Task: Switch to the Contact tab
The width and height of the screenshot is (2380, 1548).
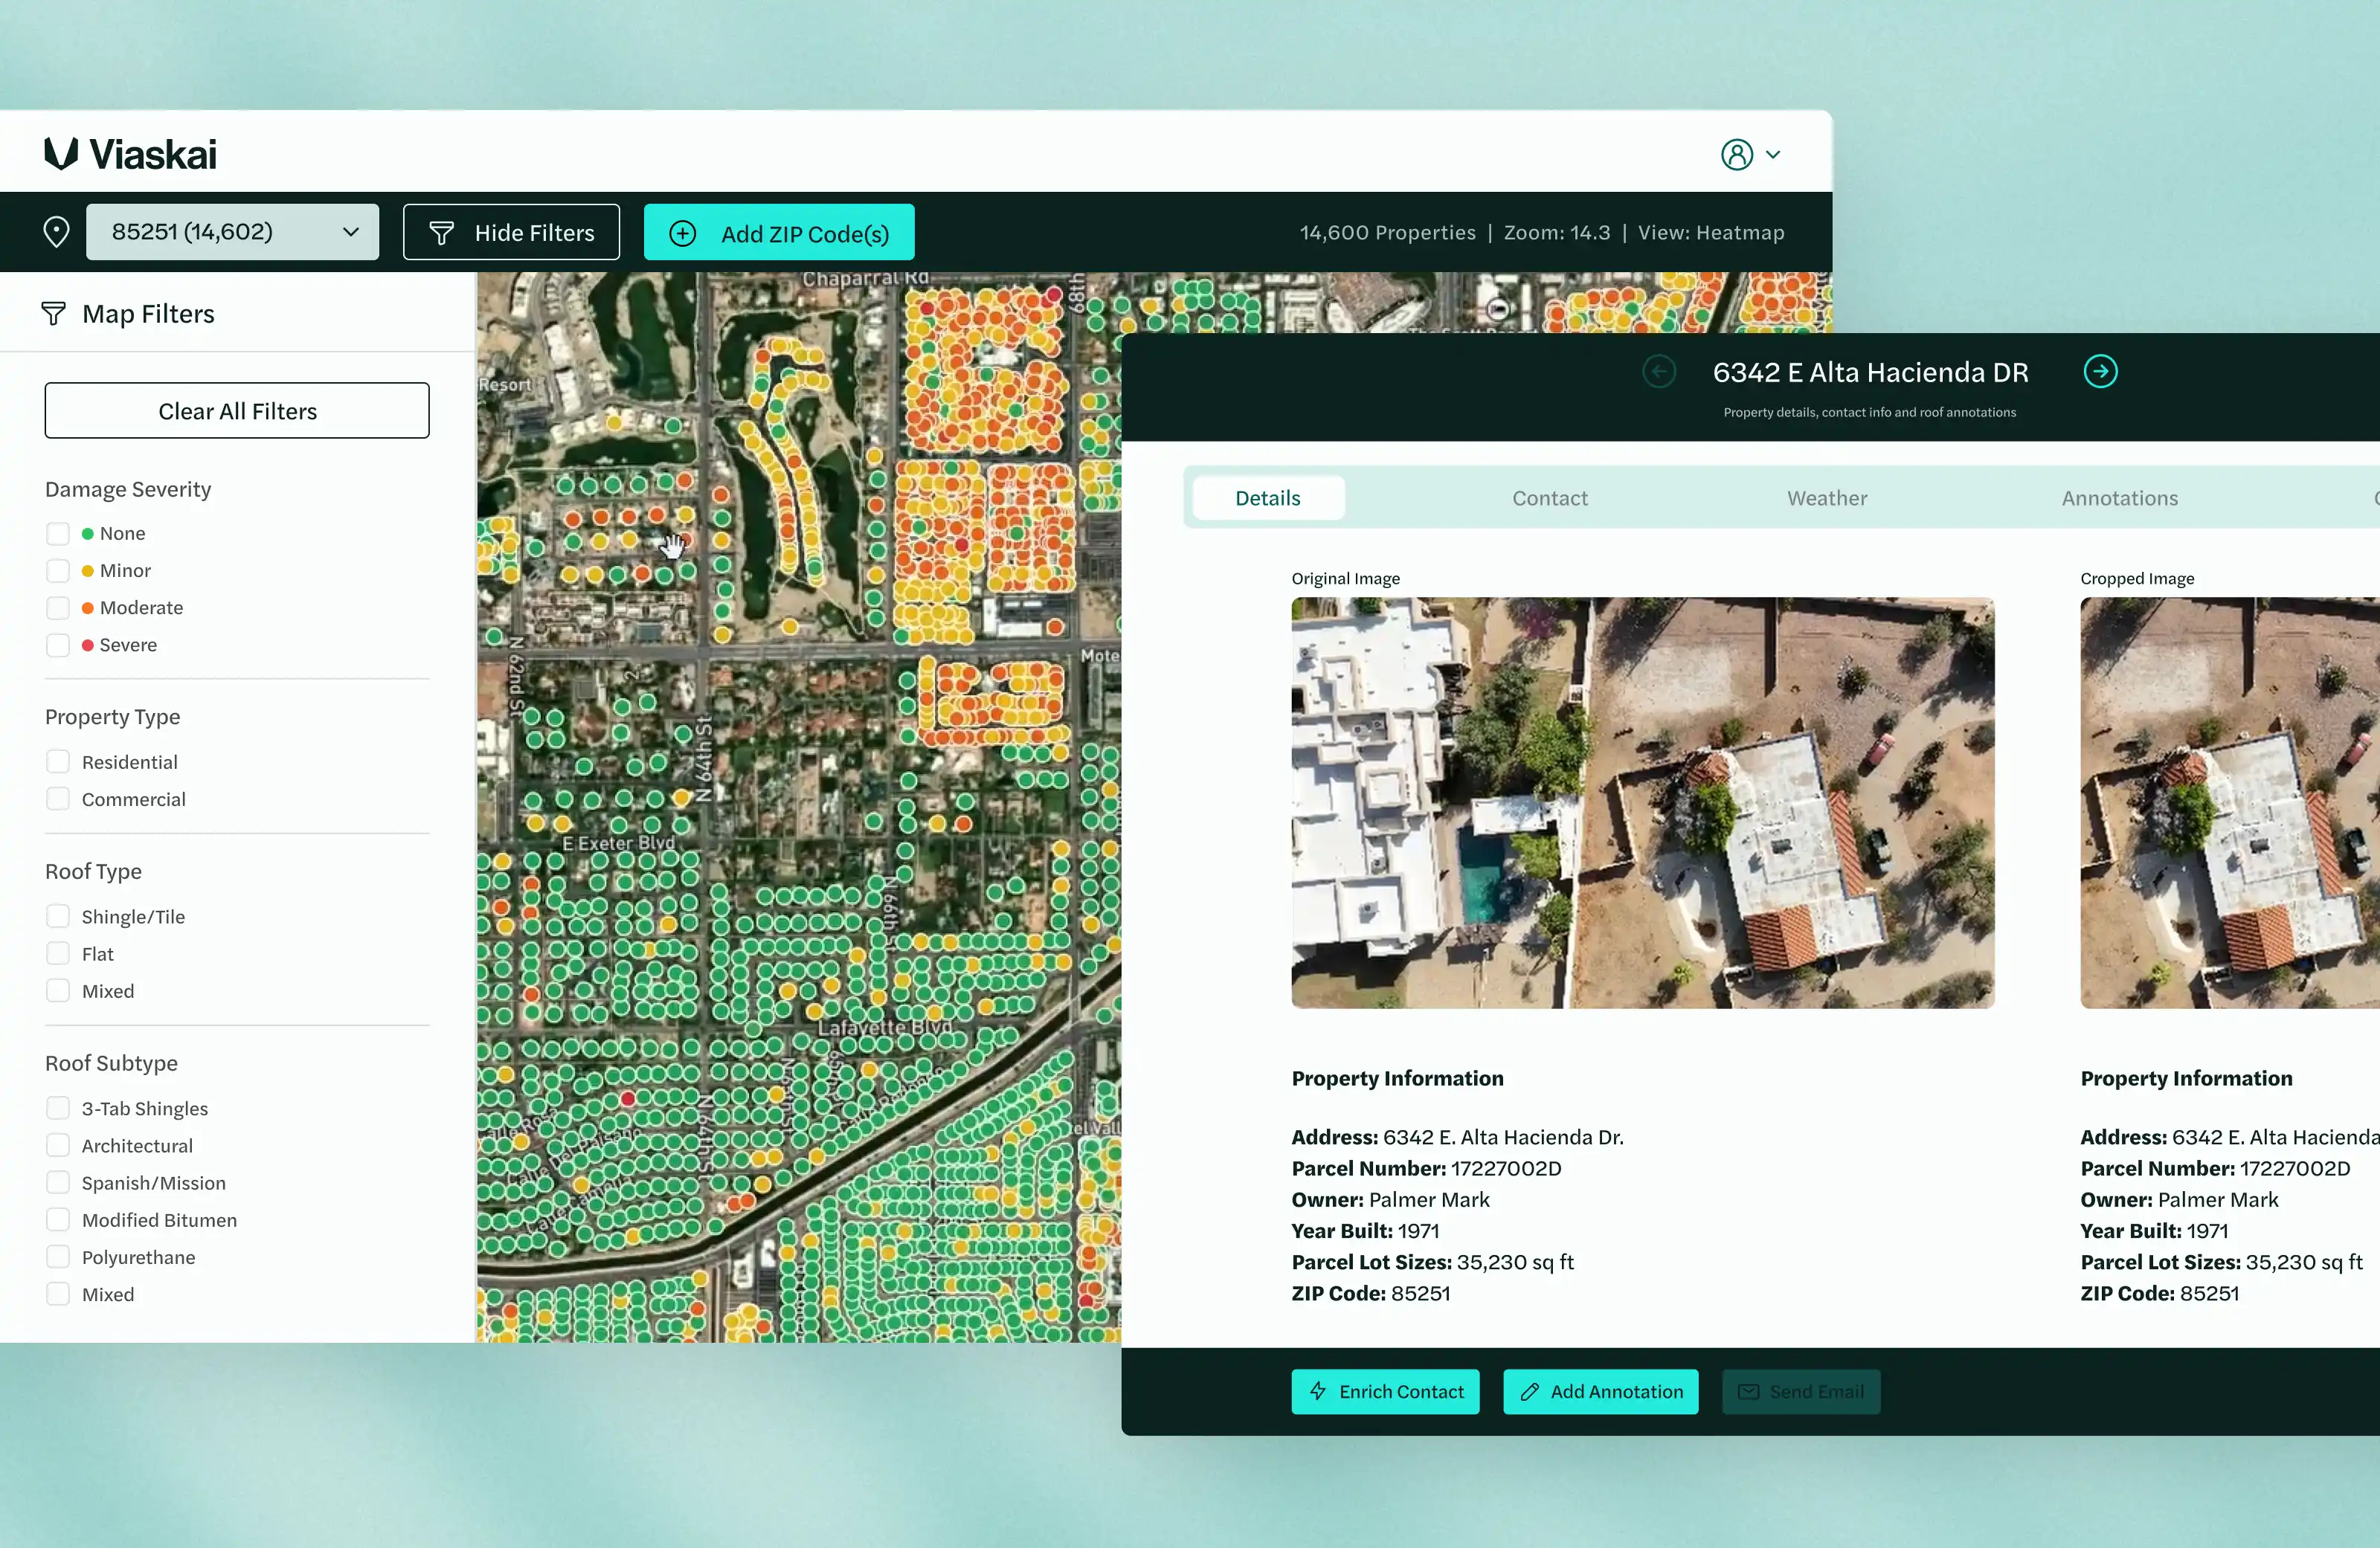Action: point(1549,498)
